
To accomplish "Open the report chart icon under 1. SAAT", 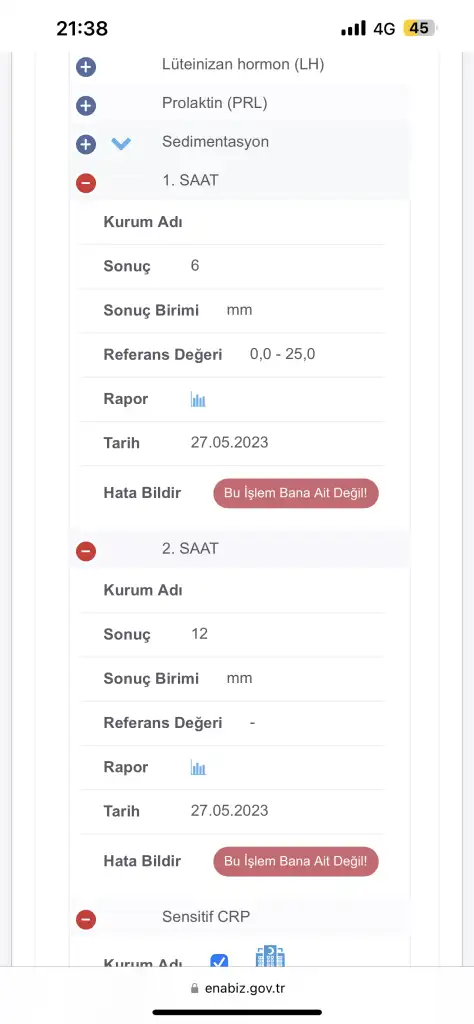I will [198, 399].
